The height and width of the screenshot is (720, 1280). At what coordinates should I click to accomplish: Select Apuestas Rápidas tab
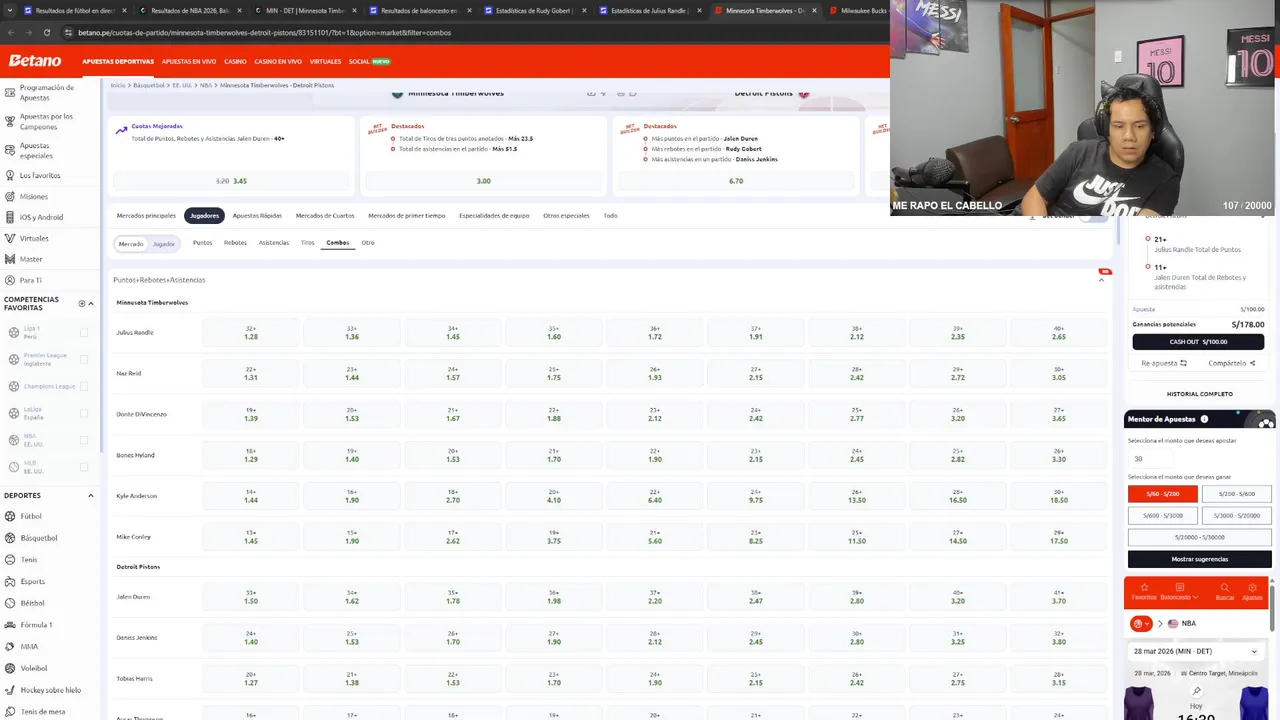(x=257, y=215)
